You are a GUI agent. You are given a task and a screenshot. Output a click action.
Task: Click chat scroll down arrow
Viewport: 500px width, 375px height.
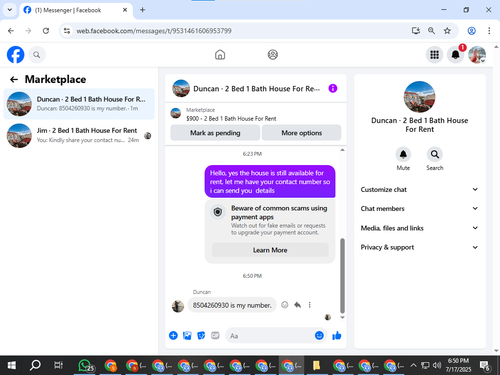click(x=342, y=317)
